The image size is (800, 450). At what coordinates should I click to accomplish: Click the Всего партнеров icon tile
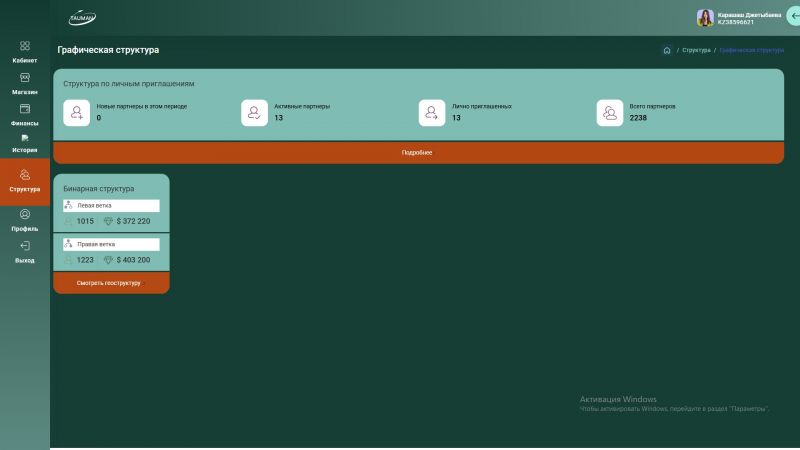click(x=610, y=113)
